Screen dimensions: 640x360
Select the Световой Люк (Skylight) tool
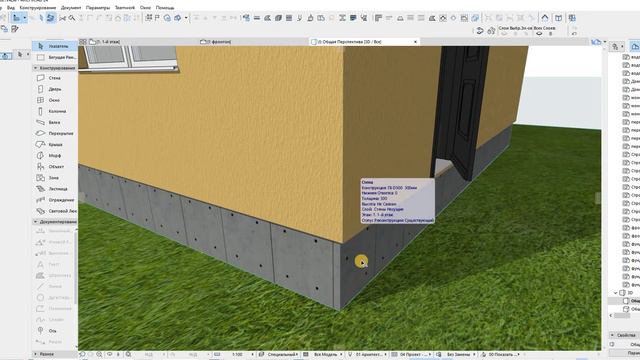click(55, 211)
